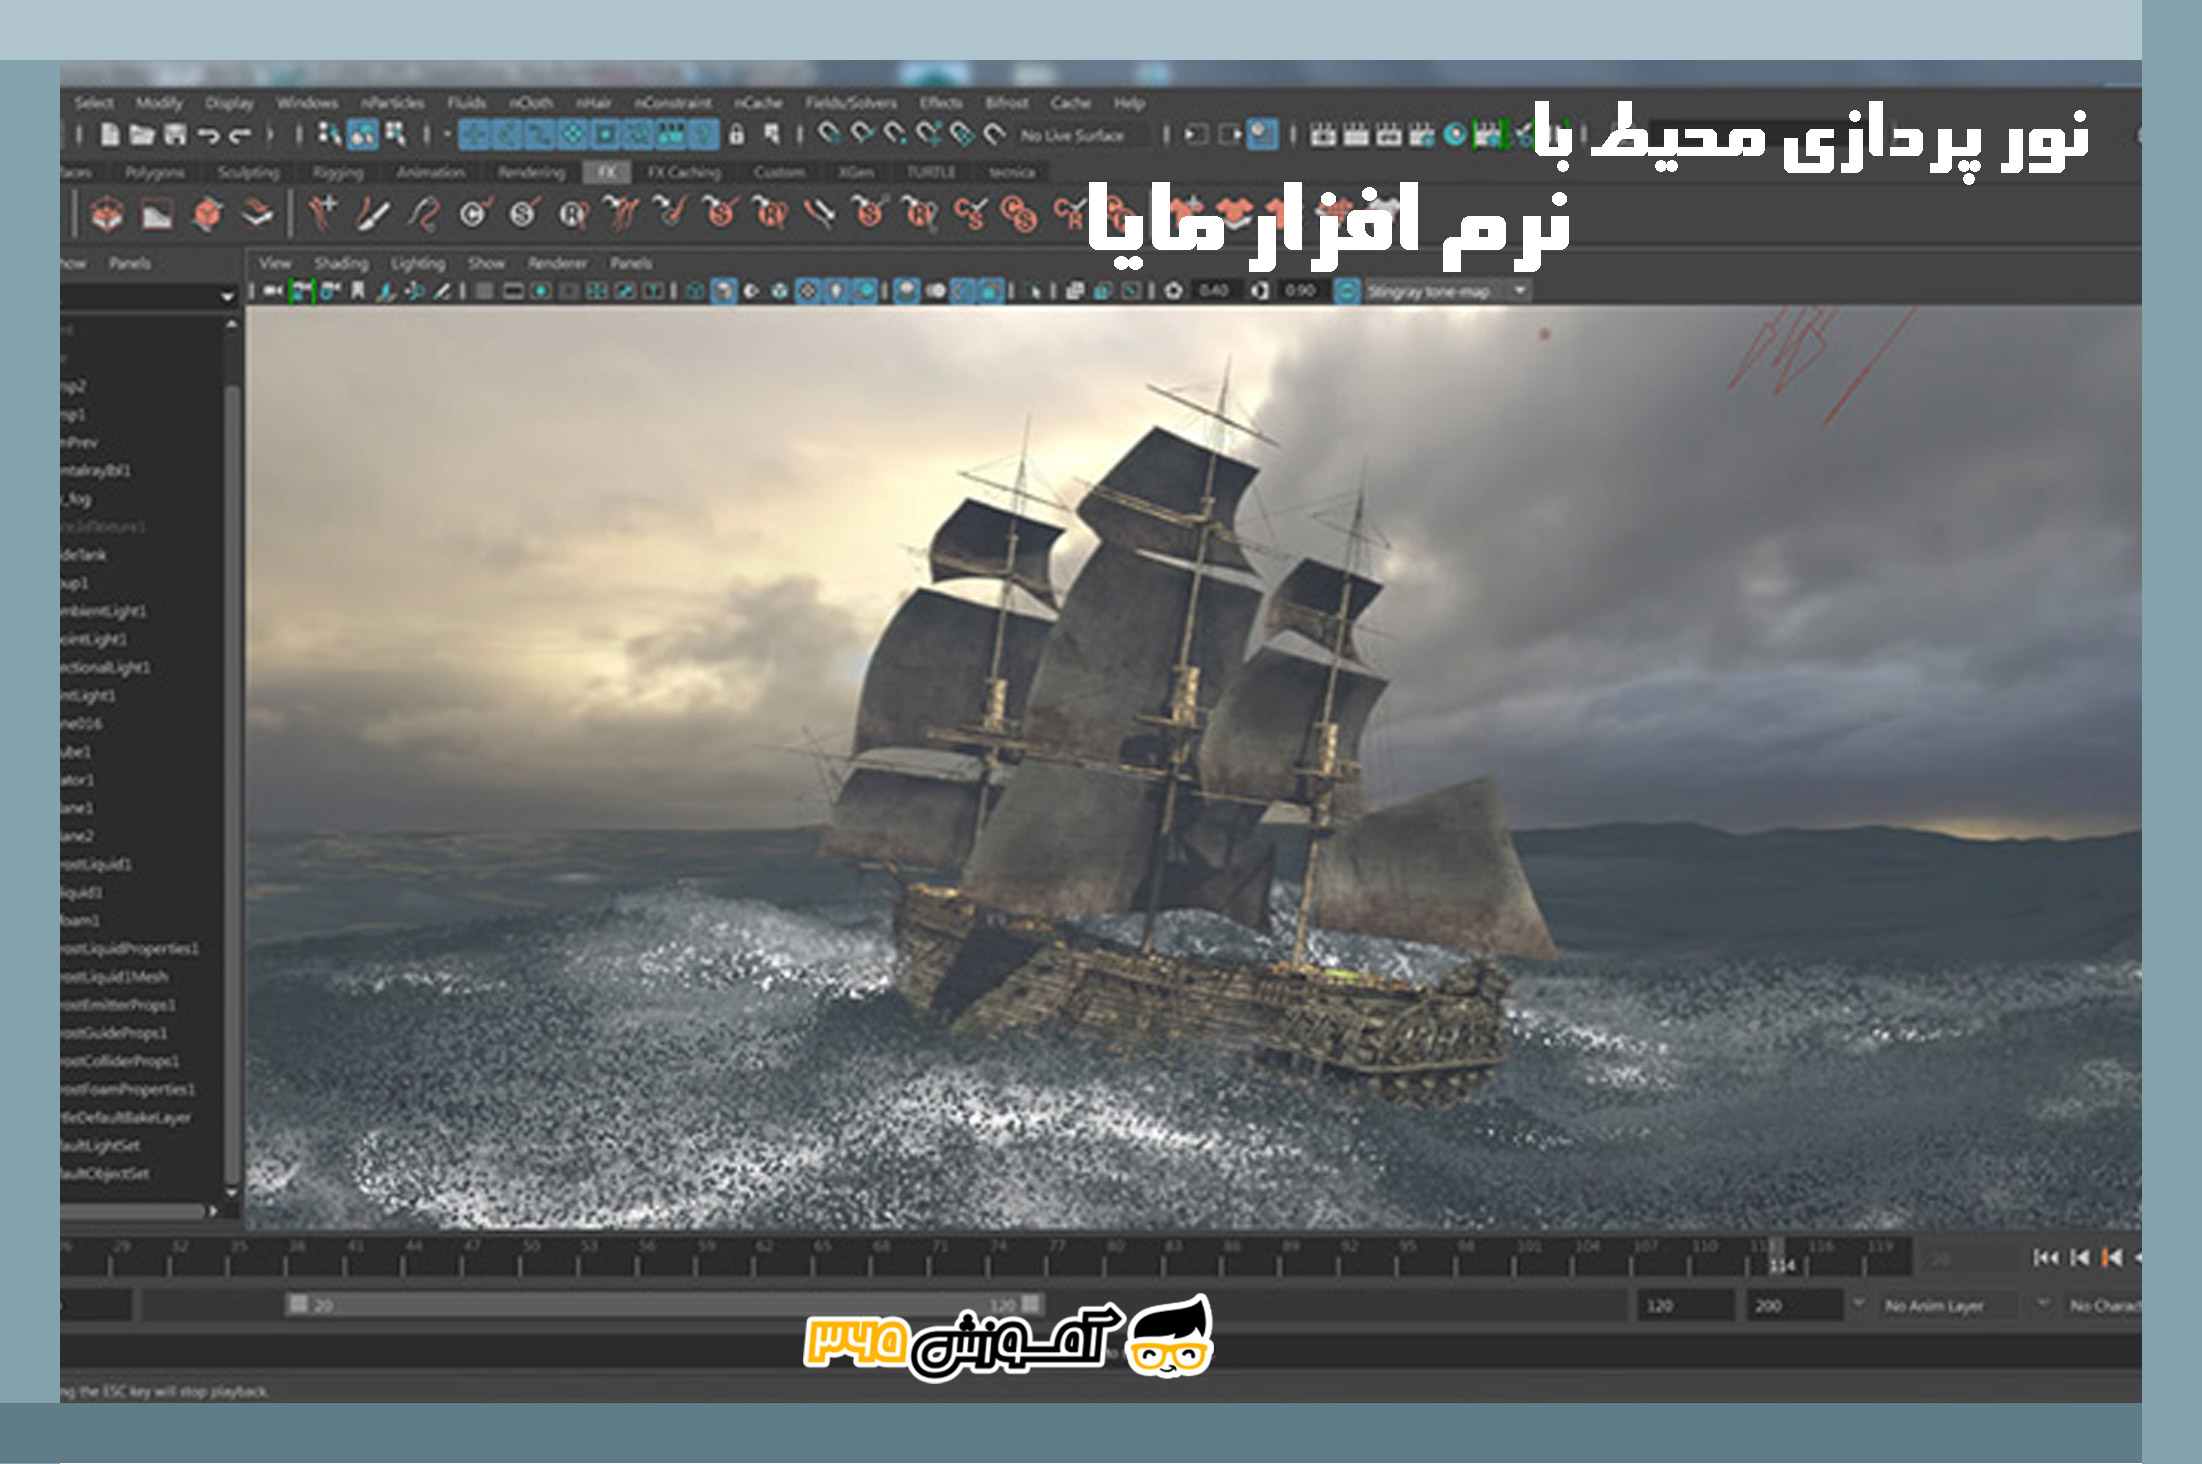Toggle Textured display button in panel toolbar
Screen dimensions: 2202x1464
point(807,291)
